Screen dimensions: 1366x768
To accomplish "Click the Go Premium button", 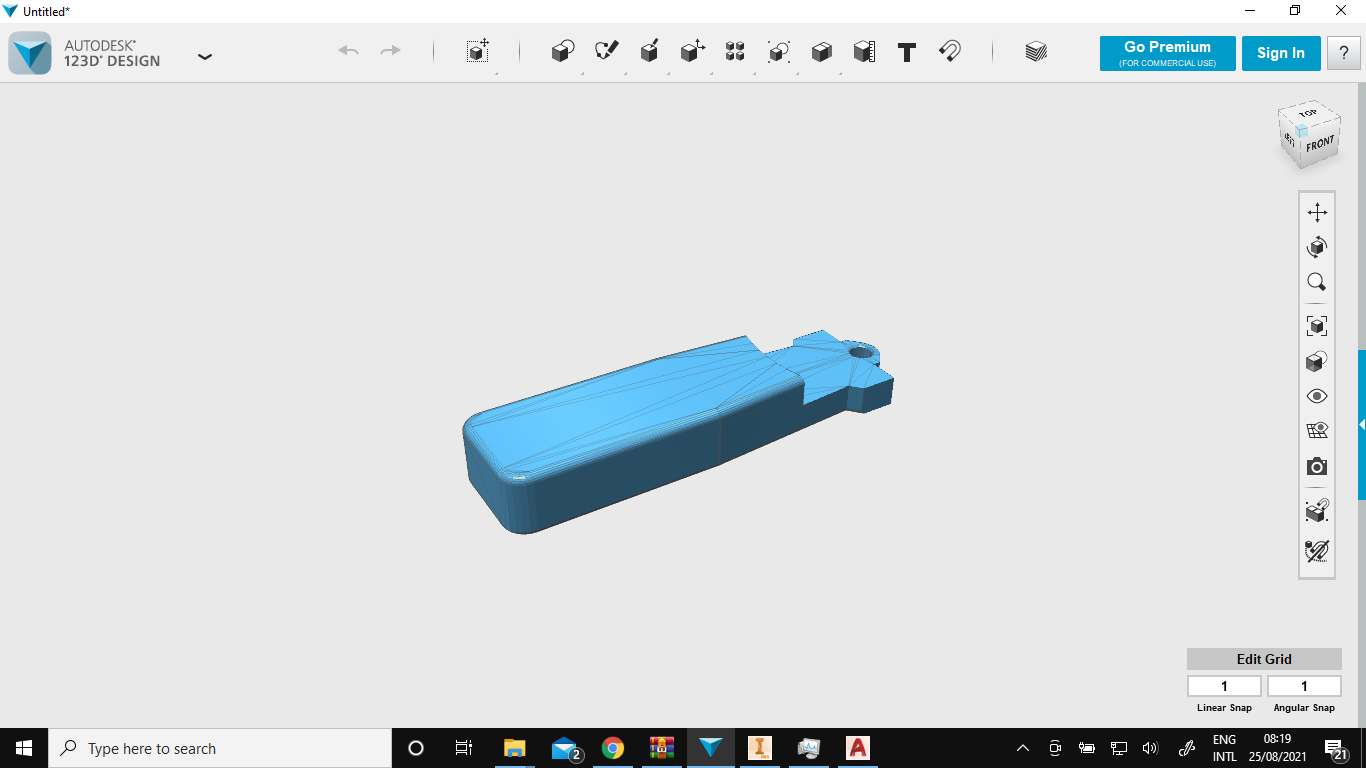I will pyautogui.click(x=1167, y=53).
